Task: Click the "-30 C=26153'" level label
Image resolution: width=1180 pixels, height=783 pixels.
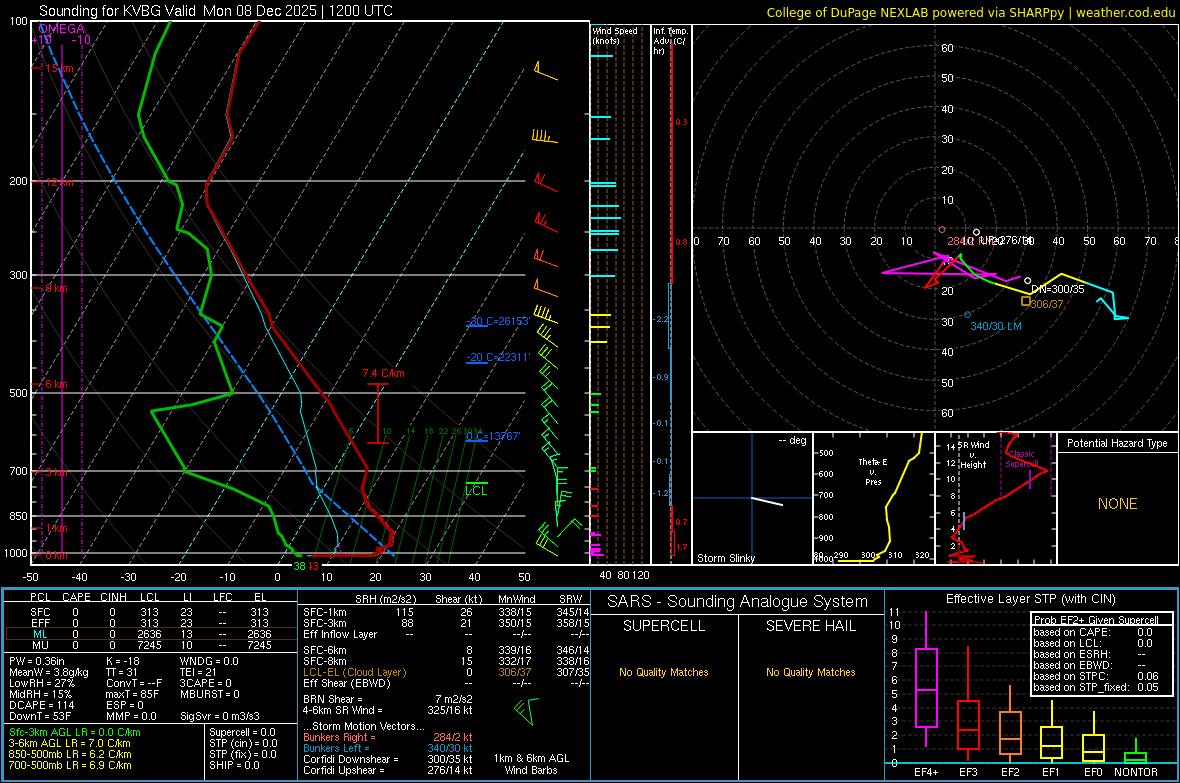Action: (498, 321)
